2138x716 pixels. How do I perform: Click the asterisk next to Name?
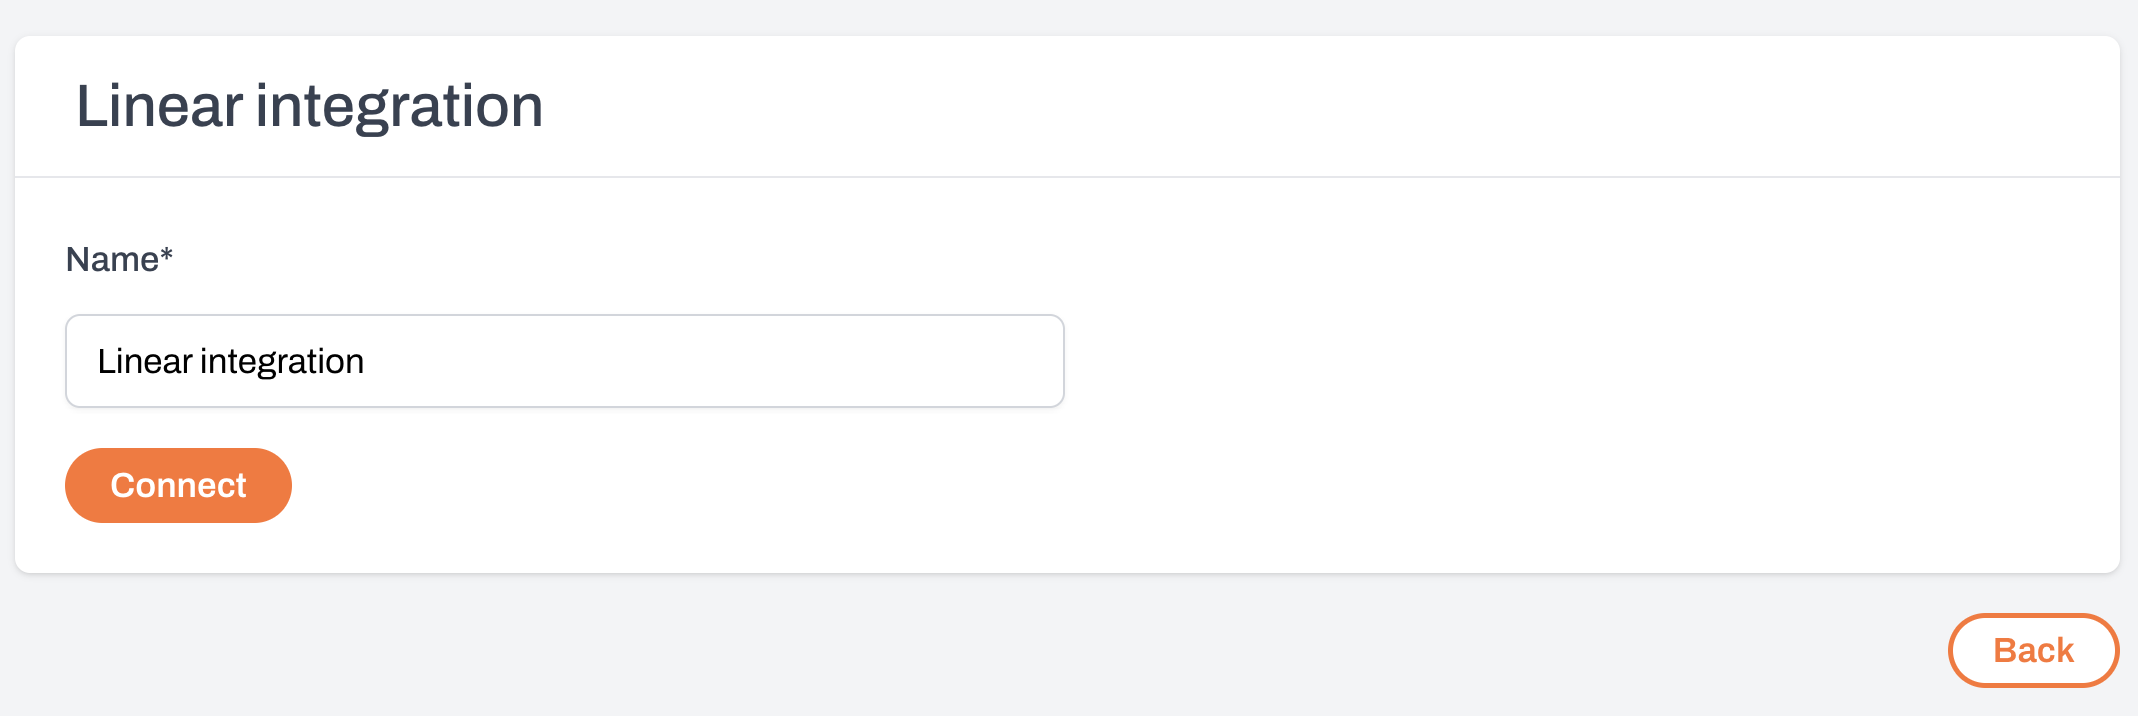pos(166,257)
